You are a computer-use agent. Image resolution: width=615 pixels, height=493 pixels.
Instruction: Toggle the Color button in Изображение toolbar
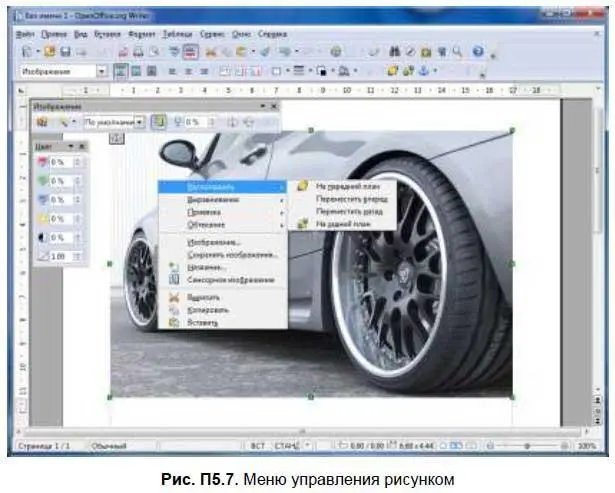[158, 122]
